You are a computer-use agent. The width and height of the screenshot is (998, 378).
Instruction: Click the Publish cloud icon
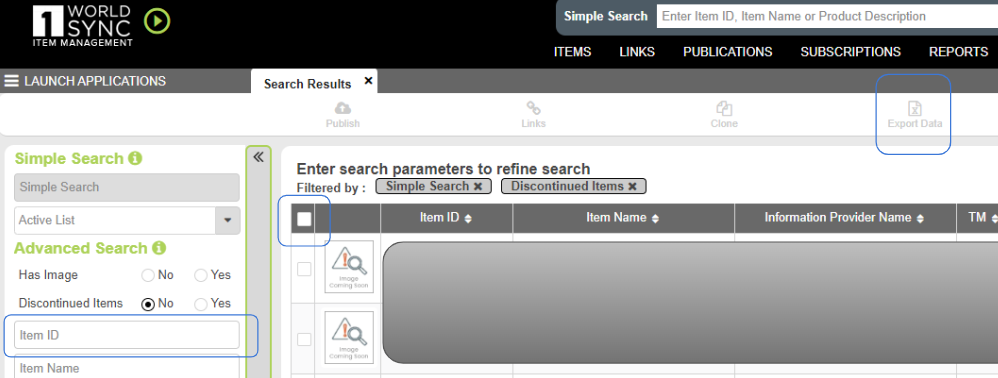(x=343, y=108)
